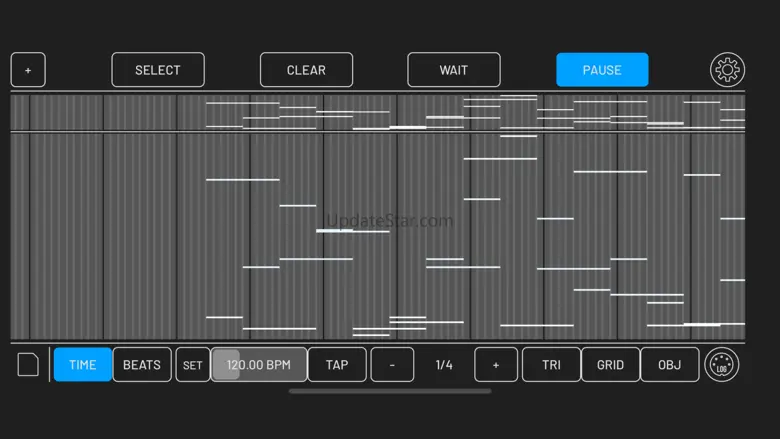Toggle TRI triplet mode
The height and width of the screenshot is (439, 780).
(551, 365)
